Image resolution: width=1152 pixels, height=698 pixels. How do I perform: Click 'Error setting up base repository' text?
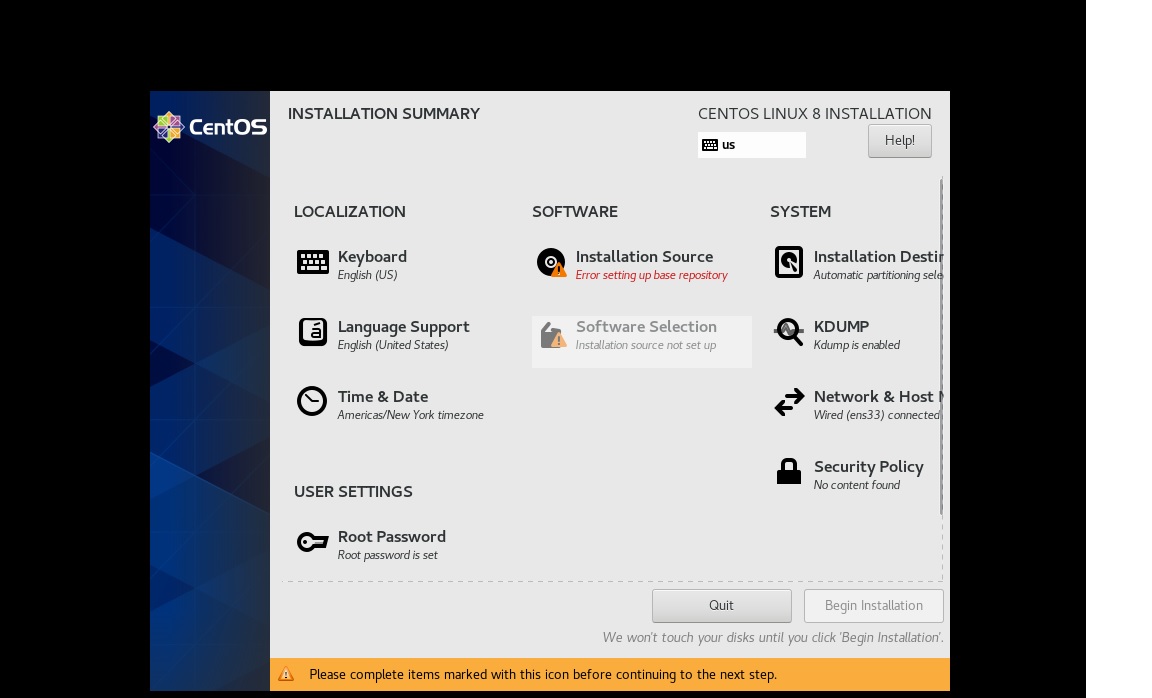click(x=651, y=275)
